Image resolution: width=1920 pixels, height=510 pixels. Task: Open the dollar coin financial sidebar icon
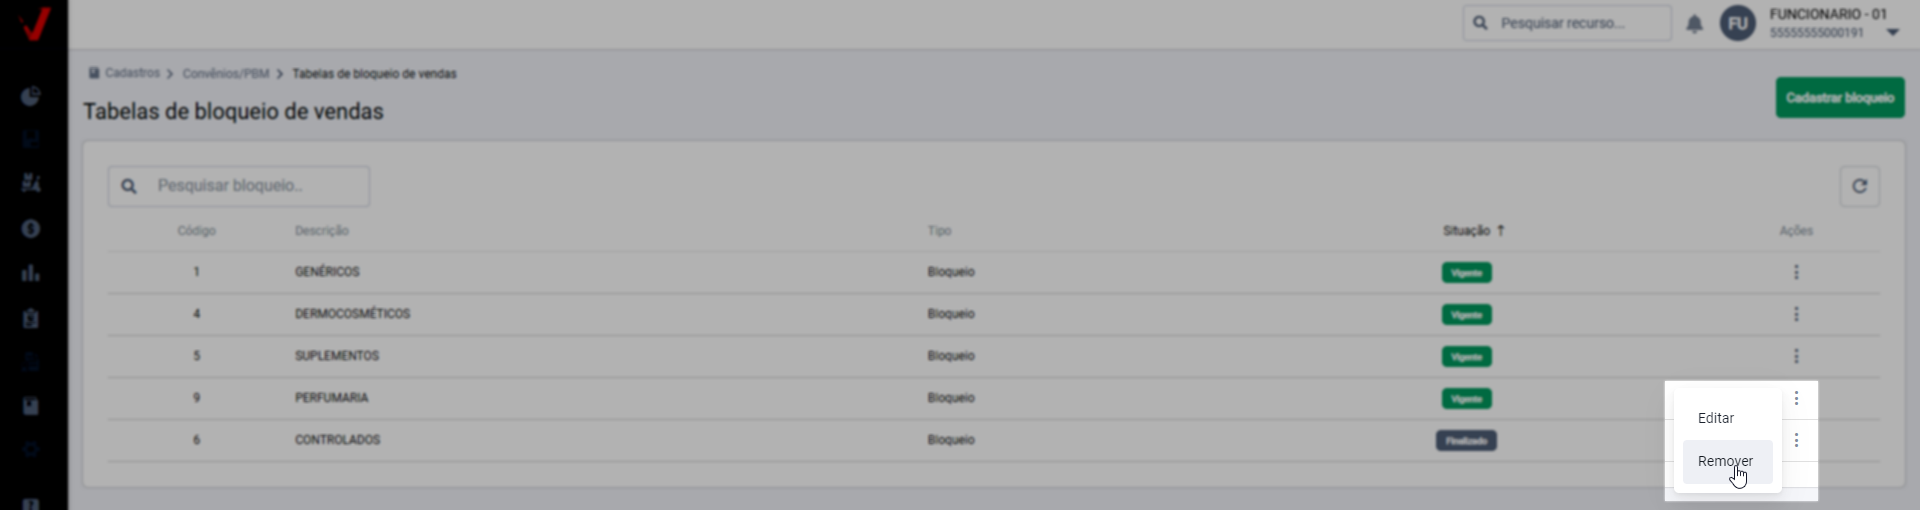31,229
